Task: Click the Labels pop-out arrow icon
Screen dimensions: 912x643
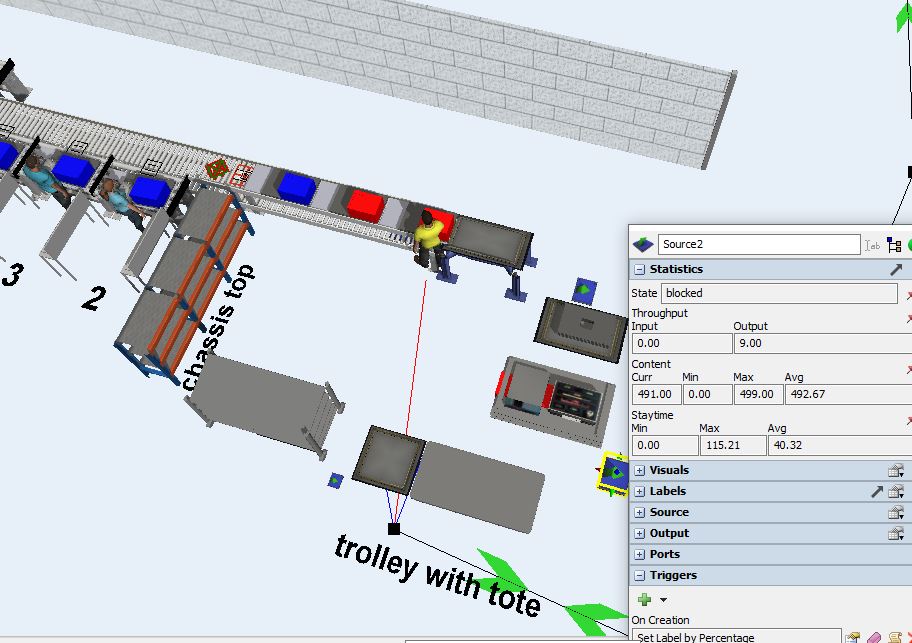Action: (x=877, y=491)
